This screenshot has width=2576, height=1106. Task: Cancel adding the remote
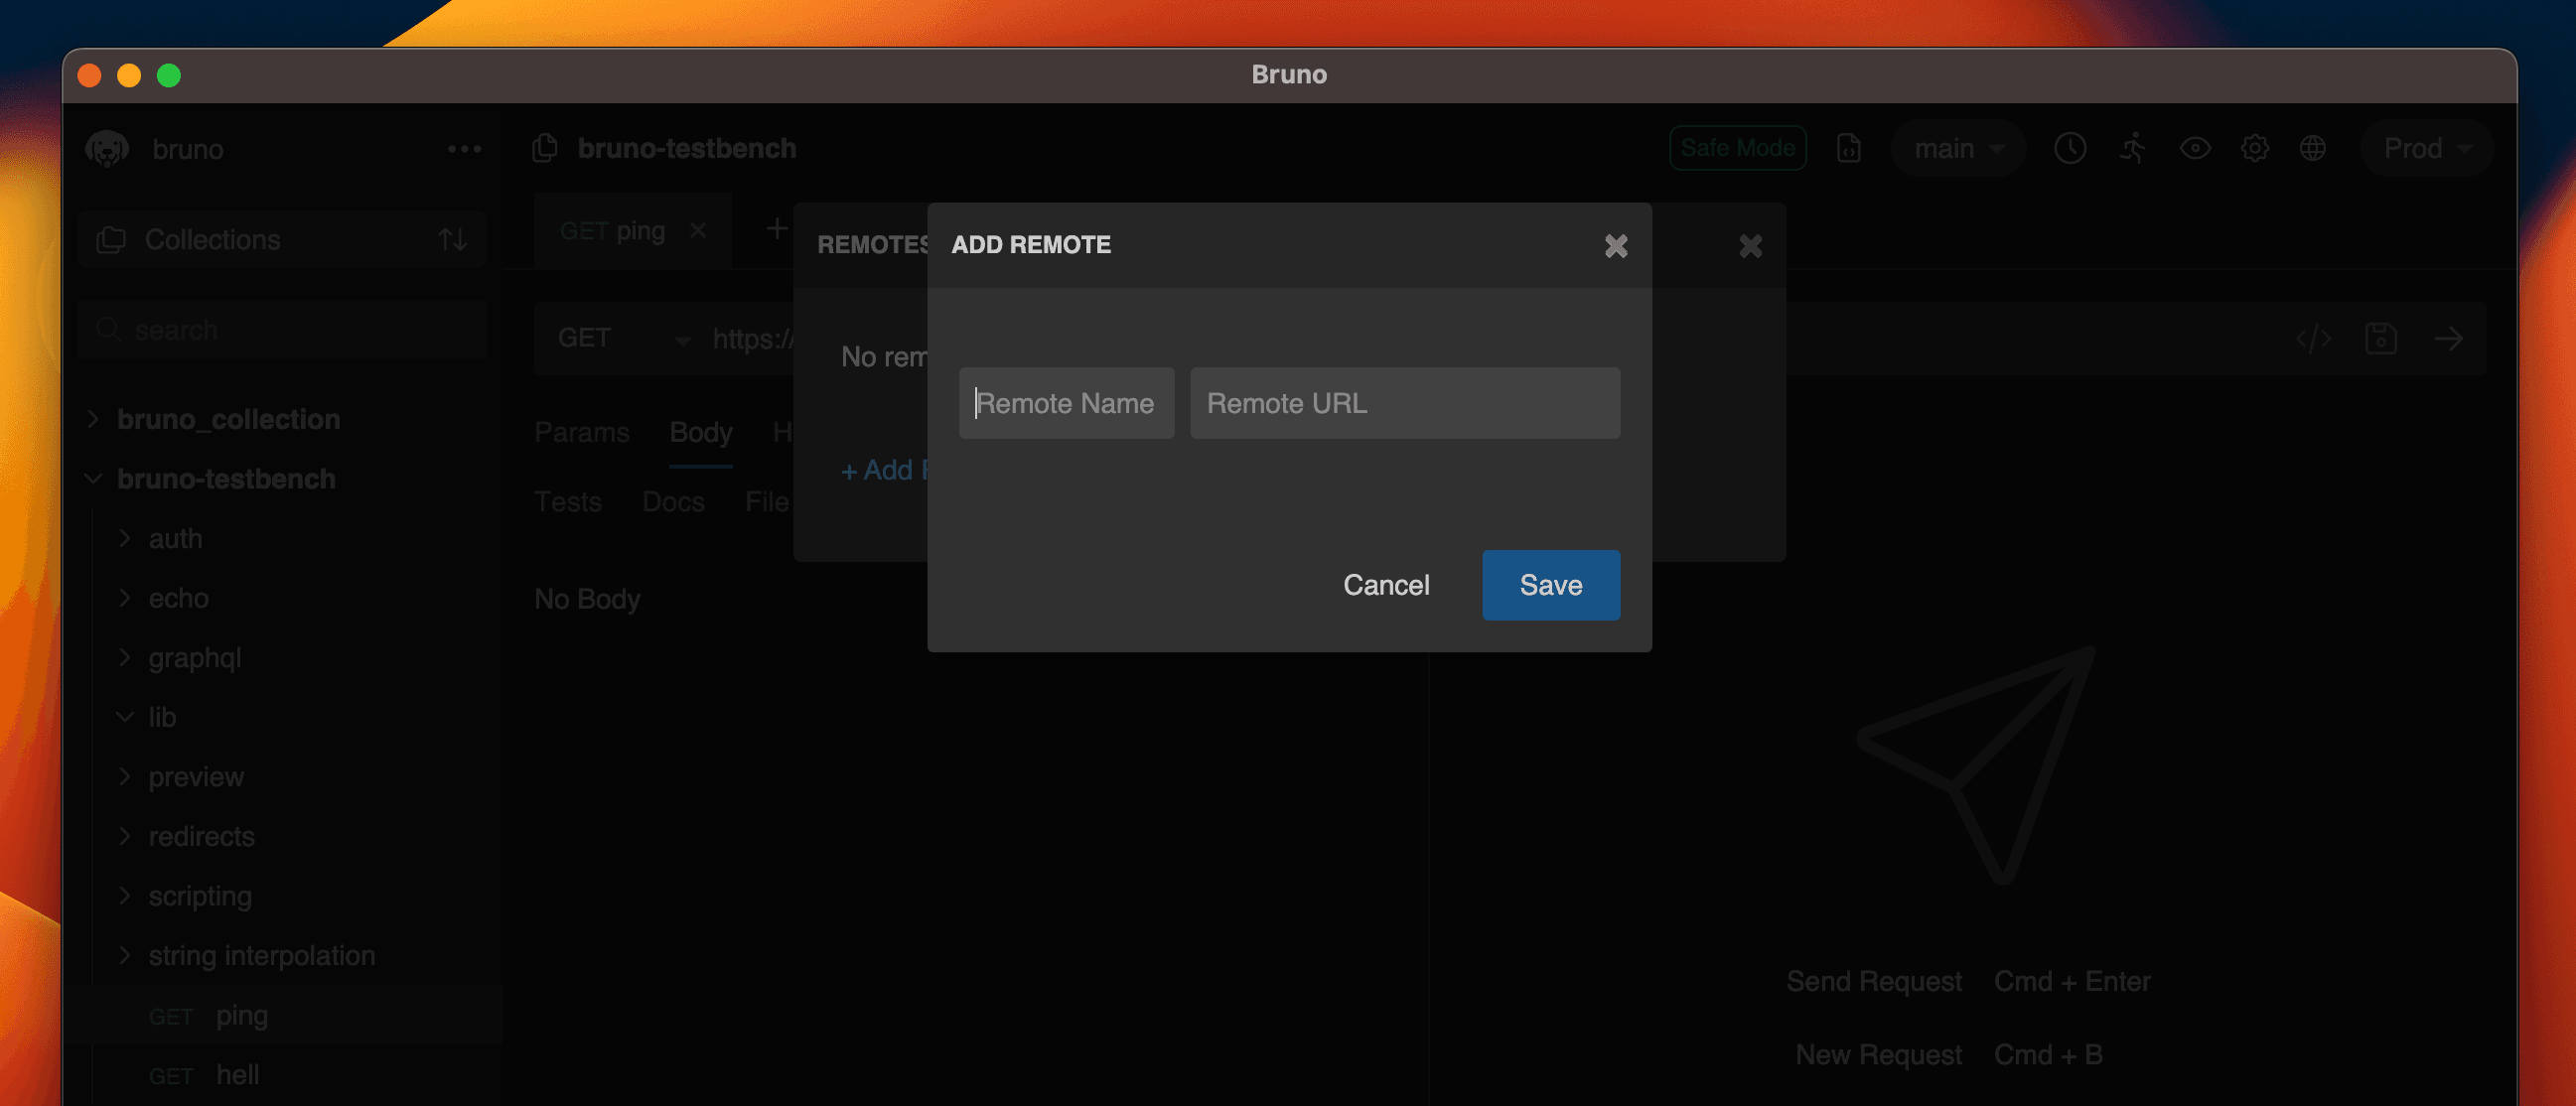pos(1385,585)
